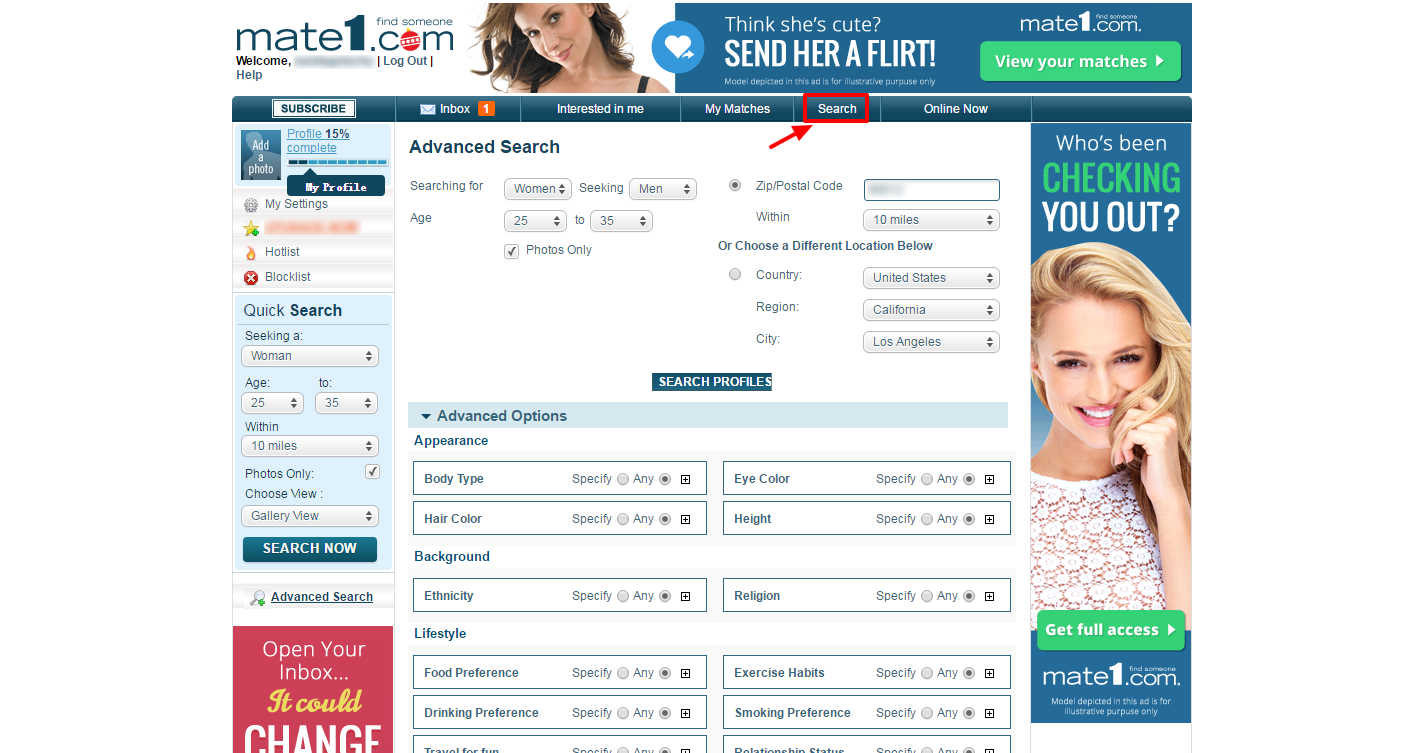The image size is (1423, 753).
Task: Open the Searching for Women dropdown
Action: pyautogui.click(x=538, y=189)
